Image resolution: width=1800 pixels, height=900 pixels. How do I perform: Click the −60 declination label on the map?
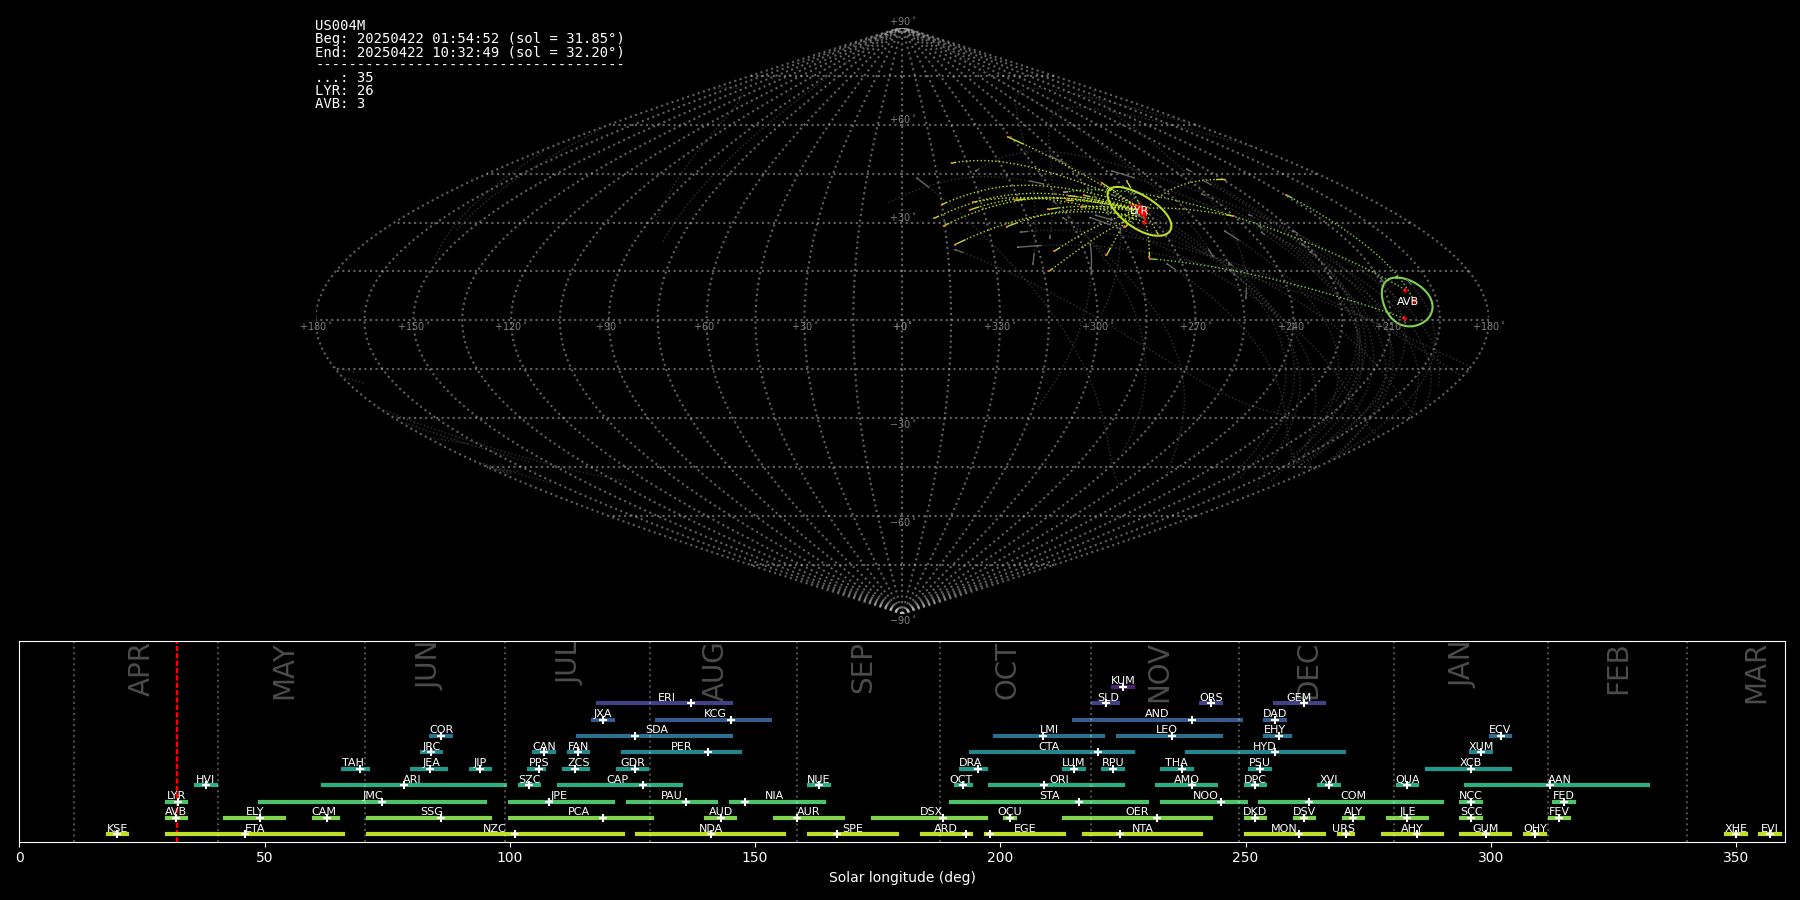click(901, 523)
